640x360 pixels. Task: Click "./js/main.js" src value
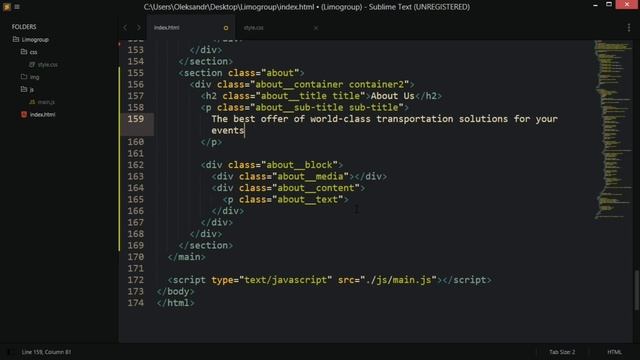click(x=398, y=280)
